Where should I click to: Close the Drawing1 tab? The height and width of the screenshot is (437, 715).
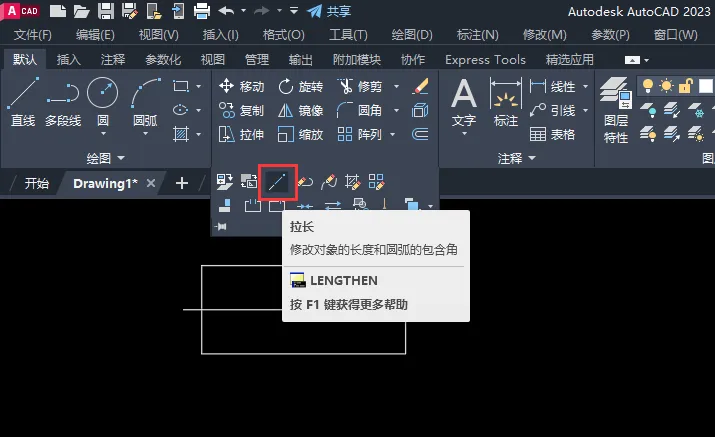[x=151, y=183]
